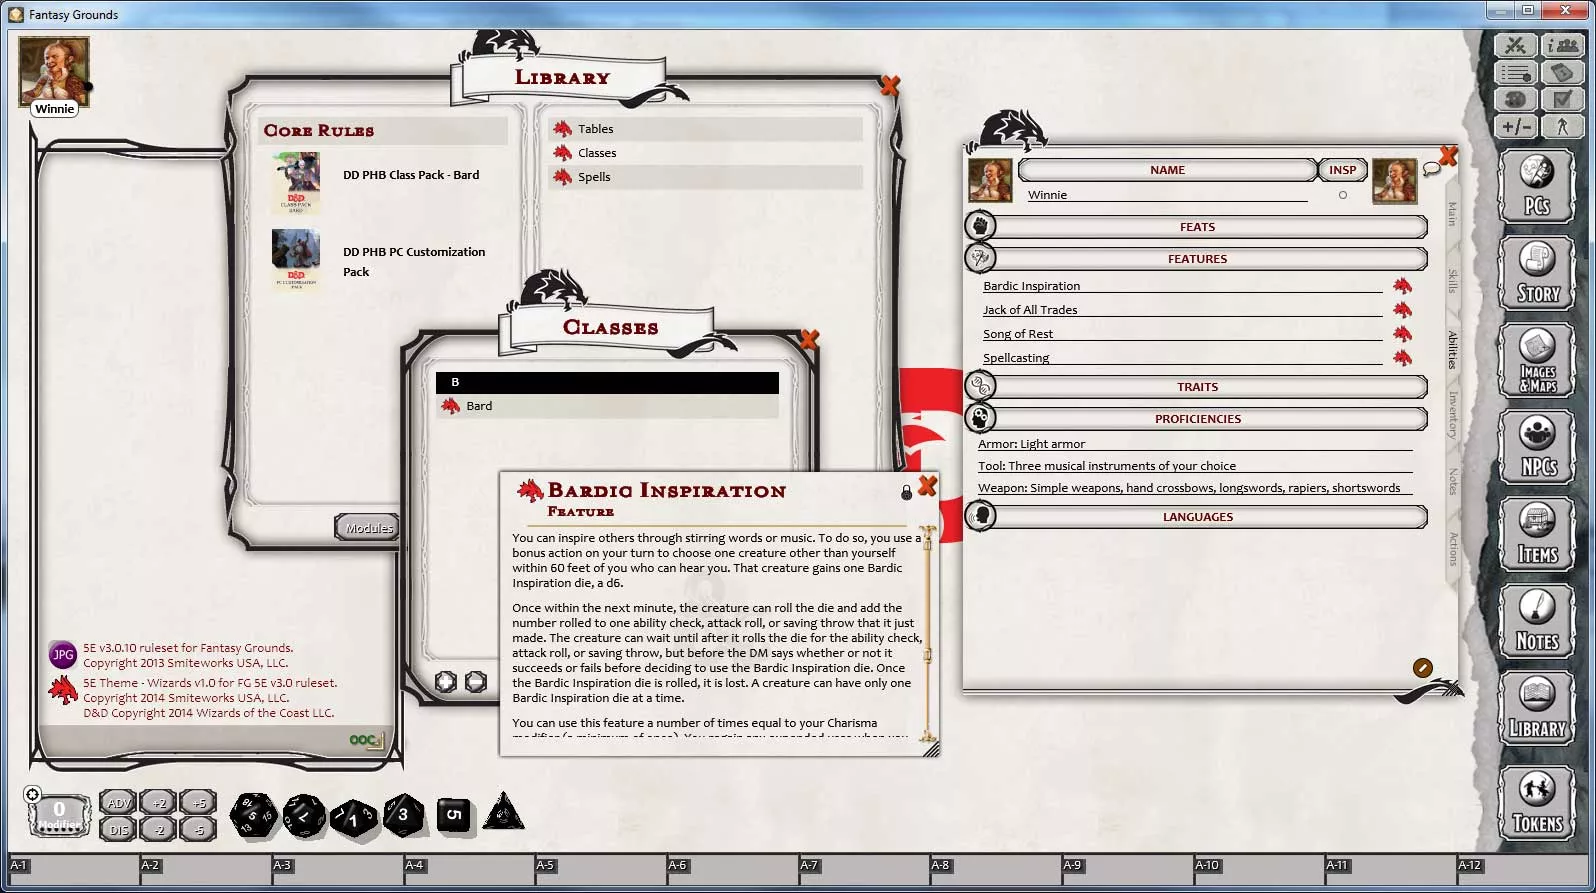This screenshot has width=1596, height=893.
Task: Pick the d6 die showing 5
Action: point(453,815)
